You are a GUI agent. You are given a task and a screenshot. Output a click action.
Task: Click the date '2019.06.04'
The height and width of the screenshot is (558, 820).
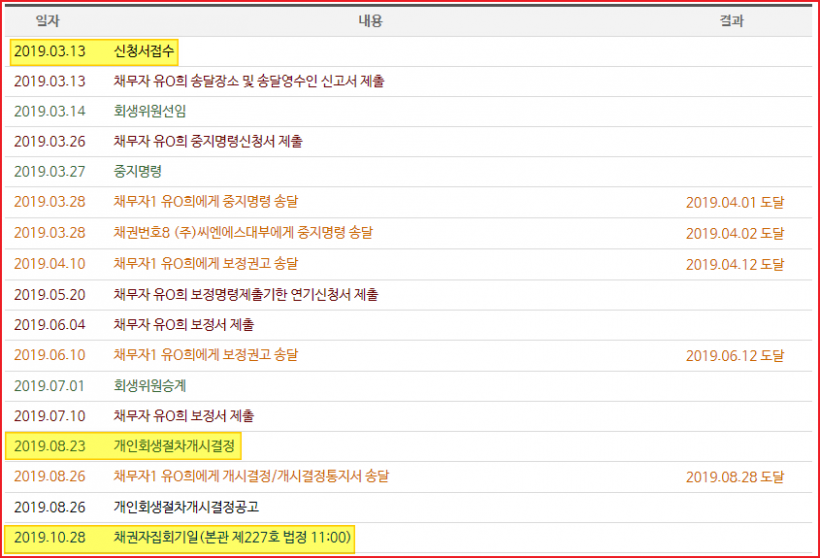[50, 325]
